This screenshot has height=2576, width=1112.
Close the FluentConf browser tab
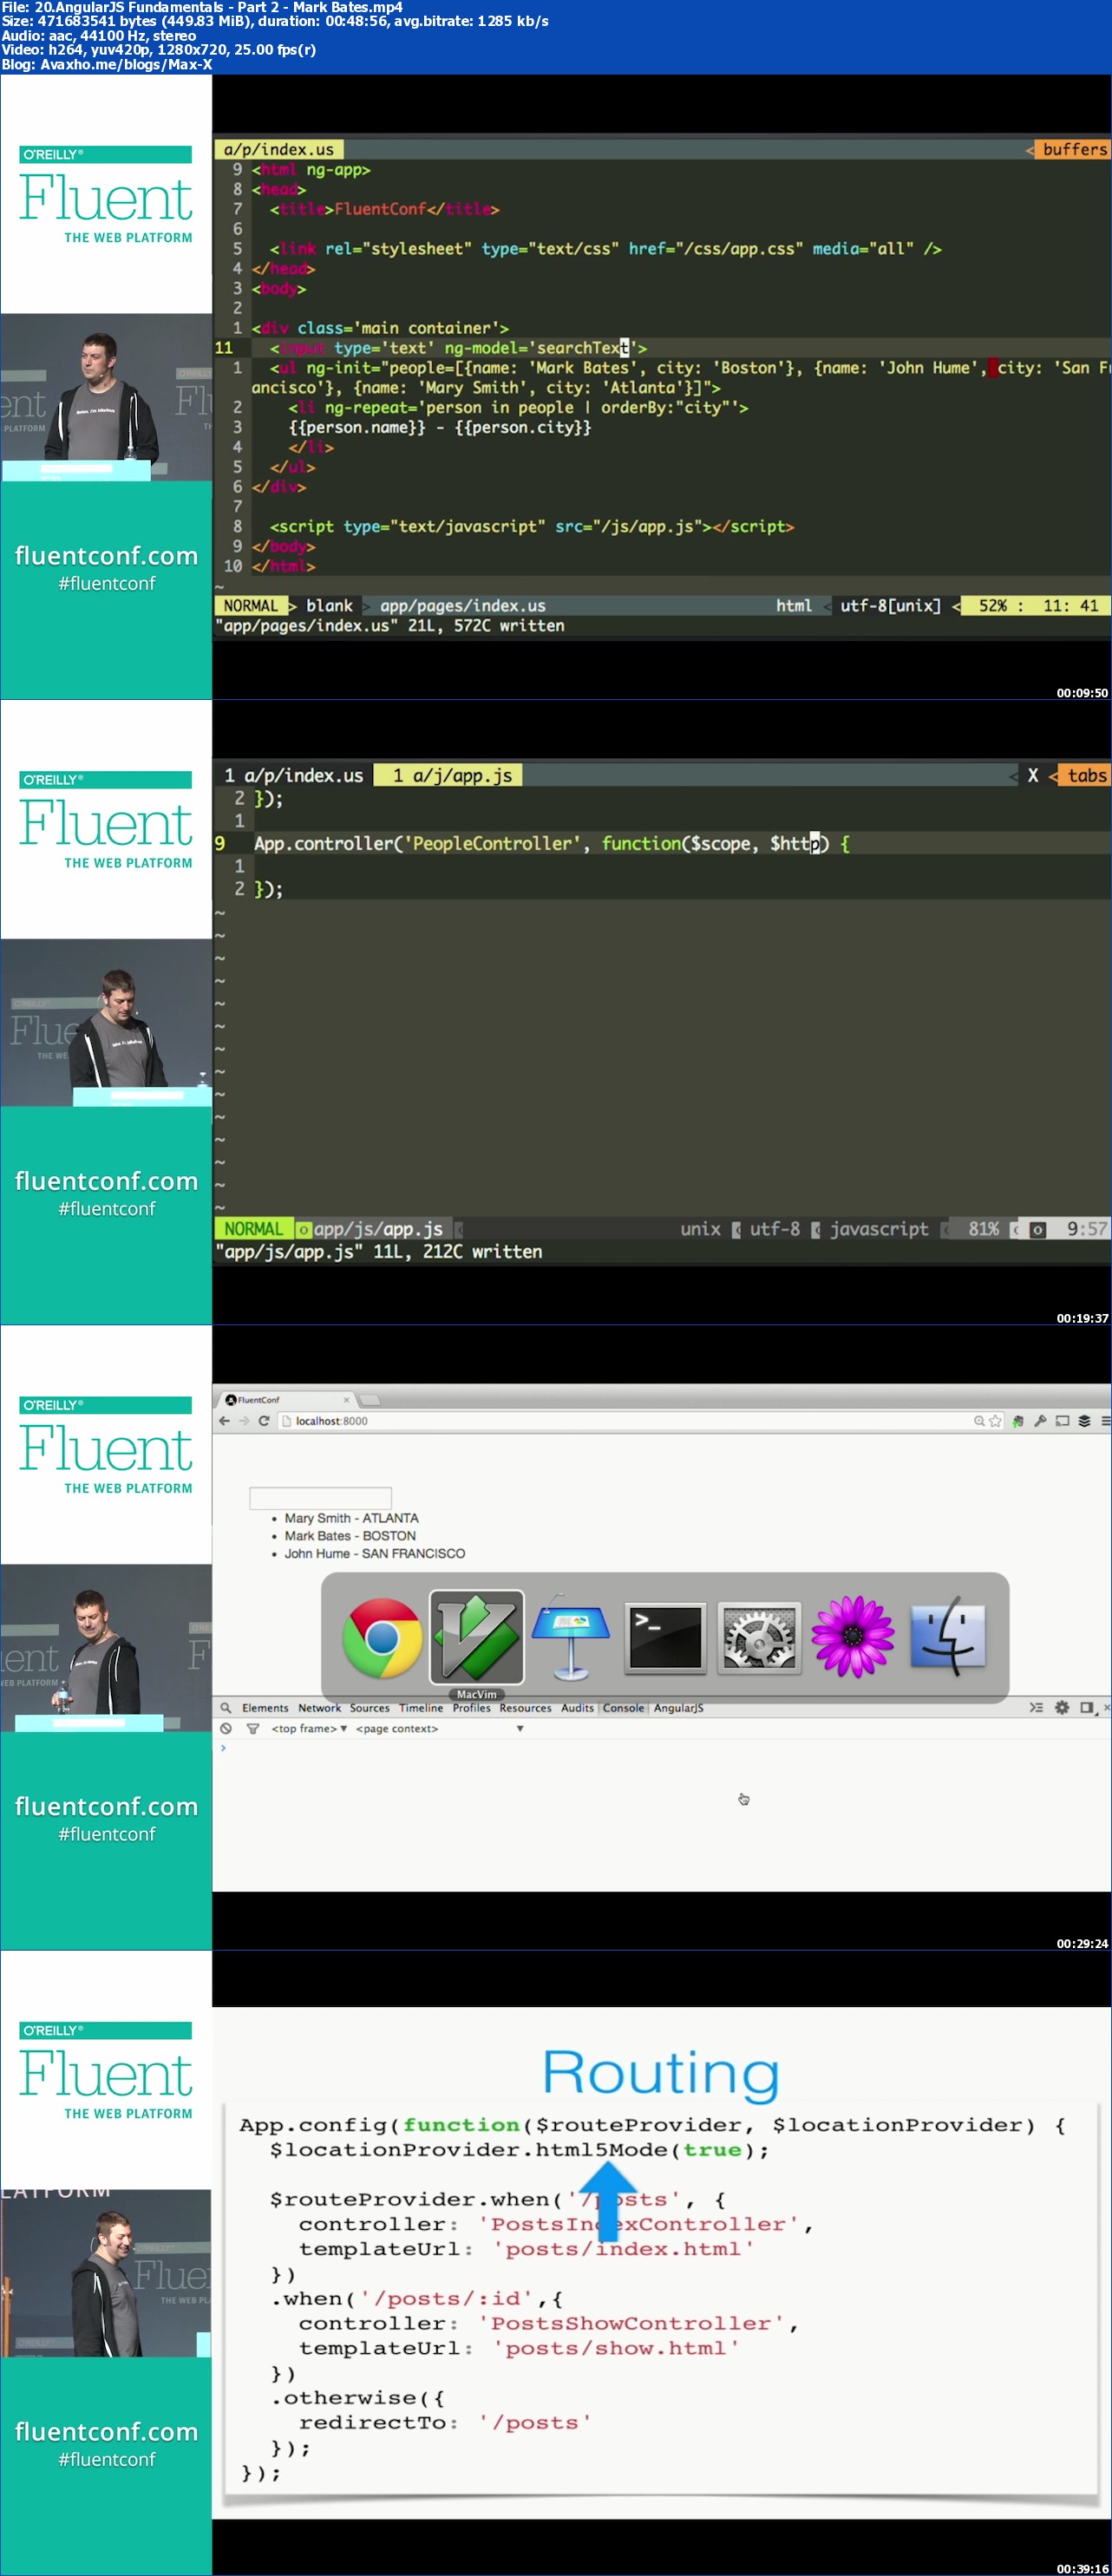tap(347, 1399)
